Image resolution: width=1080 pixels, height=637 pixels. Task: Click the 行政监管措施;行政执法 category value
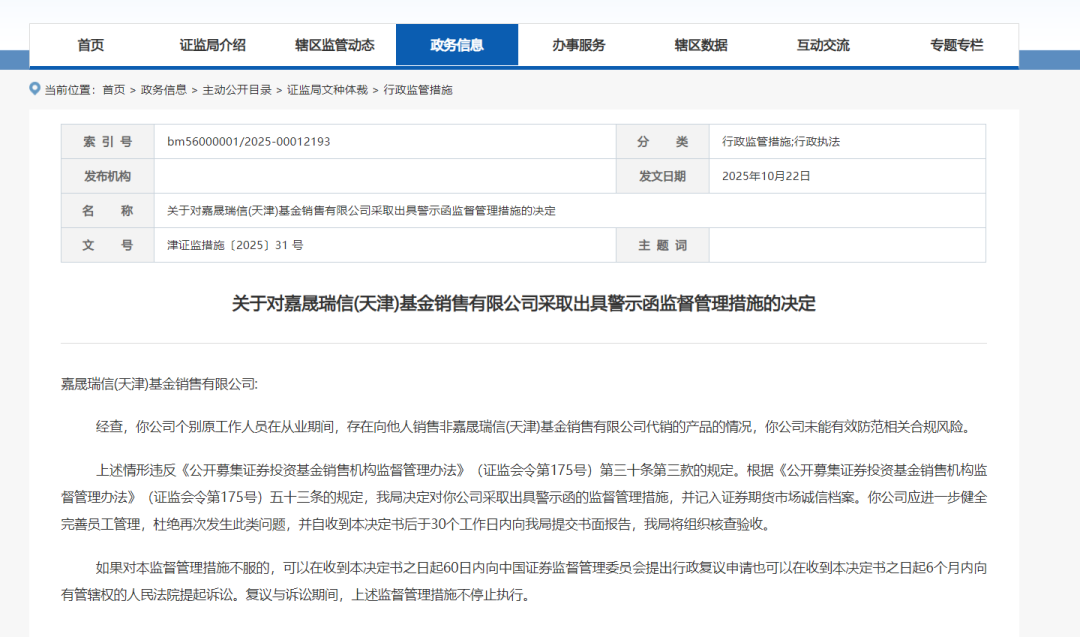pyautogui.click(x=781, y=142)
